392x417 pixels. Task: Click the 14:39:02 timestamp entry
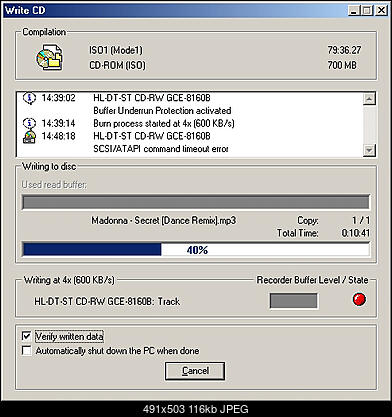click(x=58, y=98)
